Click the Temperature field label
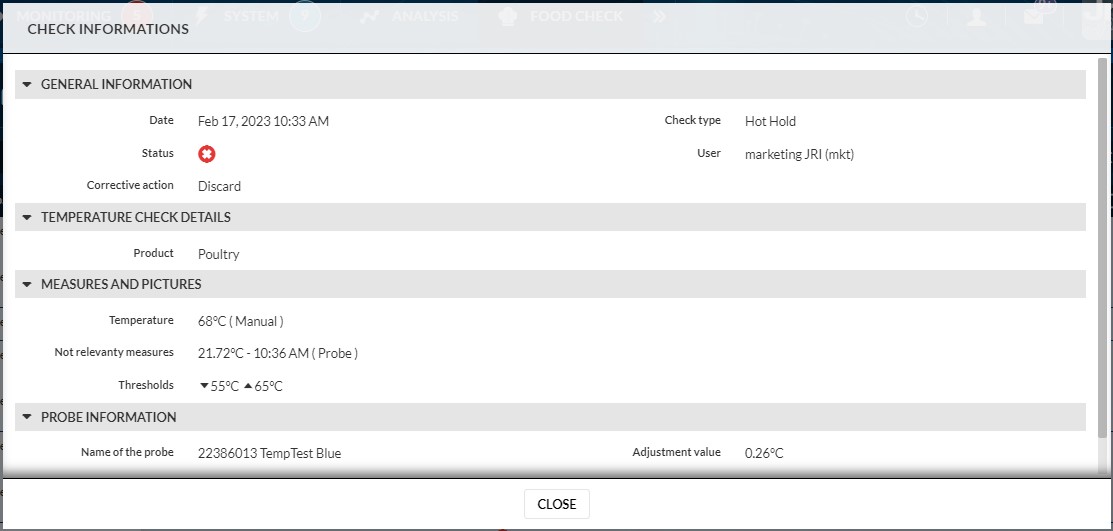Viewport: 1113px width, 531px height. 141,321
